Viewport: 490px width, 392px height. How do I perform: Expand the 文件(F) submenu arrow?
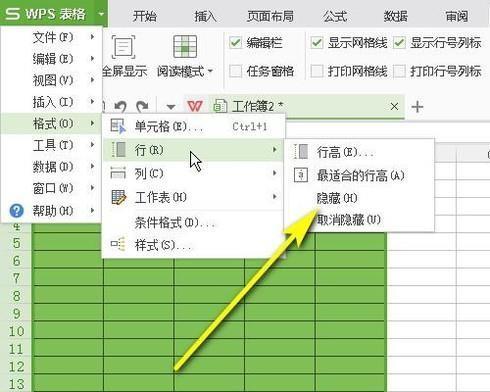click(x=92, y=37)
